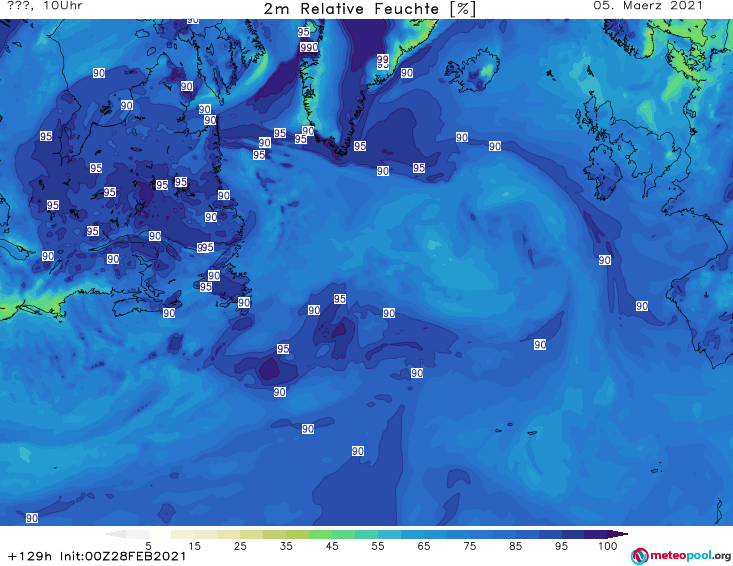
Task: Select the green 45–55 color scale segment
Action: click(355, 534)
